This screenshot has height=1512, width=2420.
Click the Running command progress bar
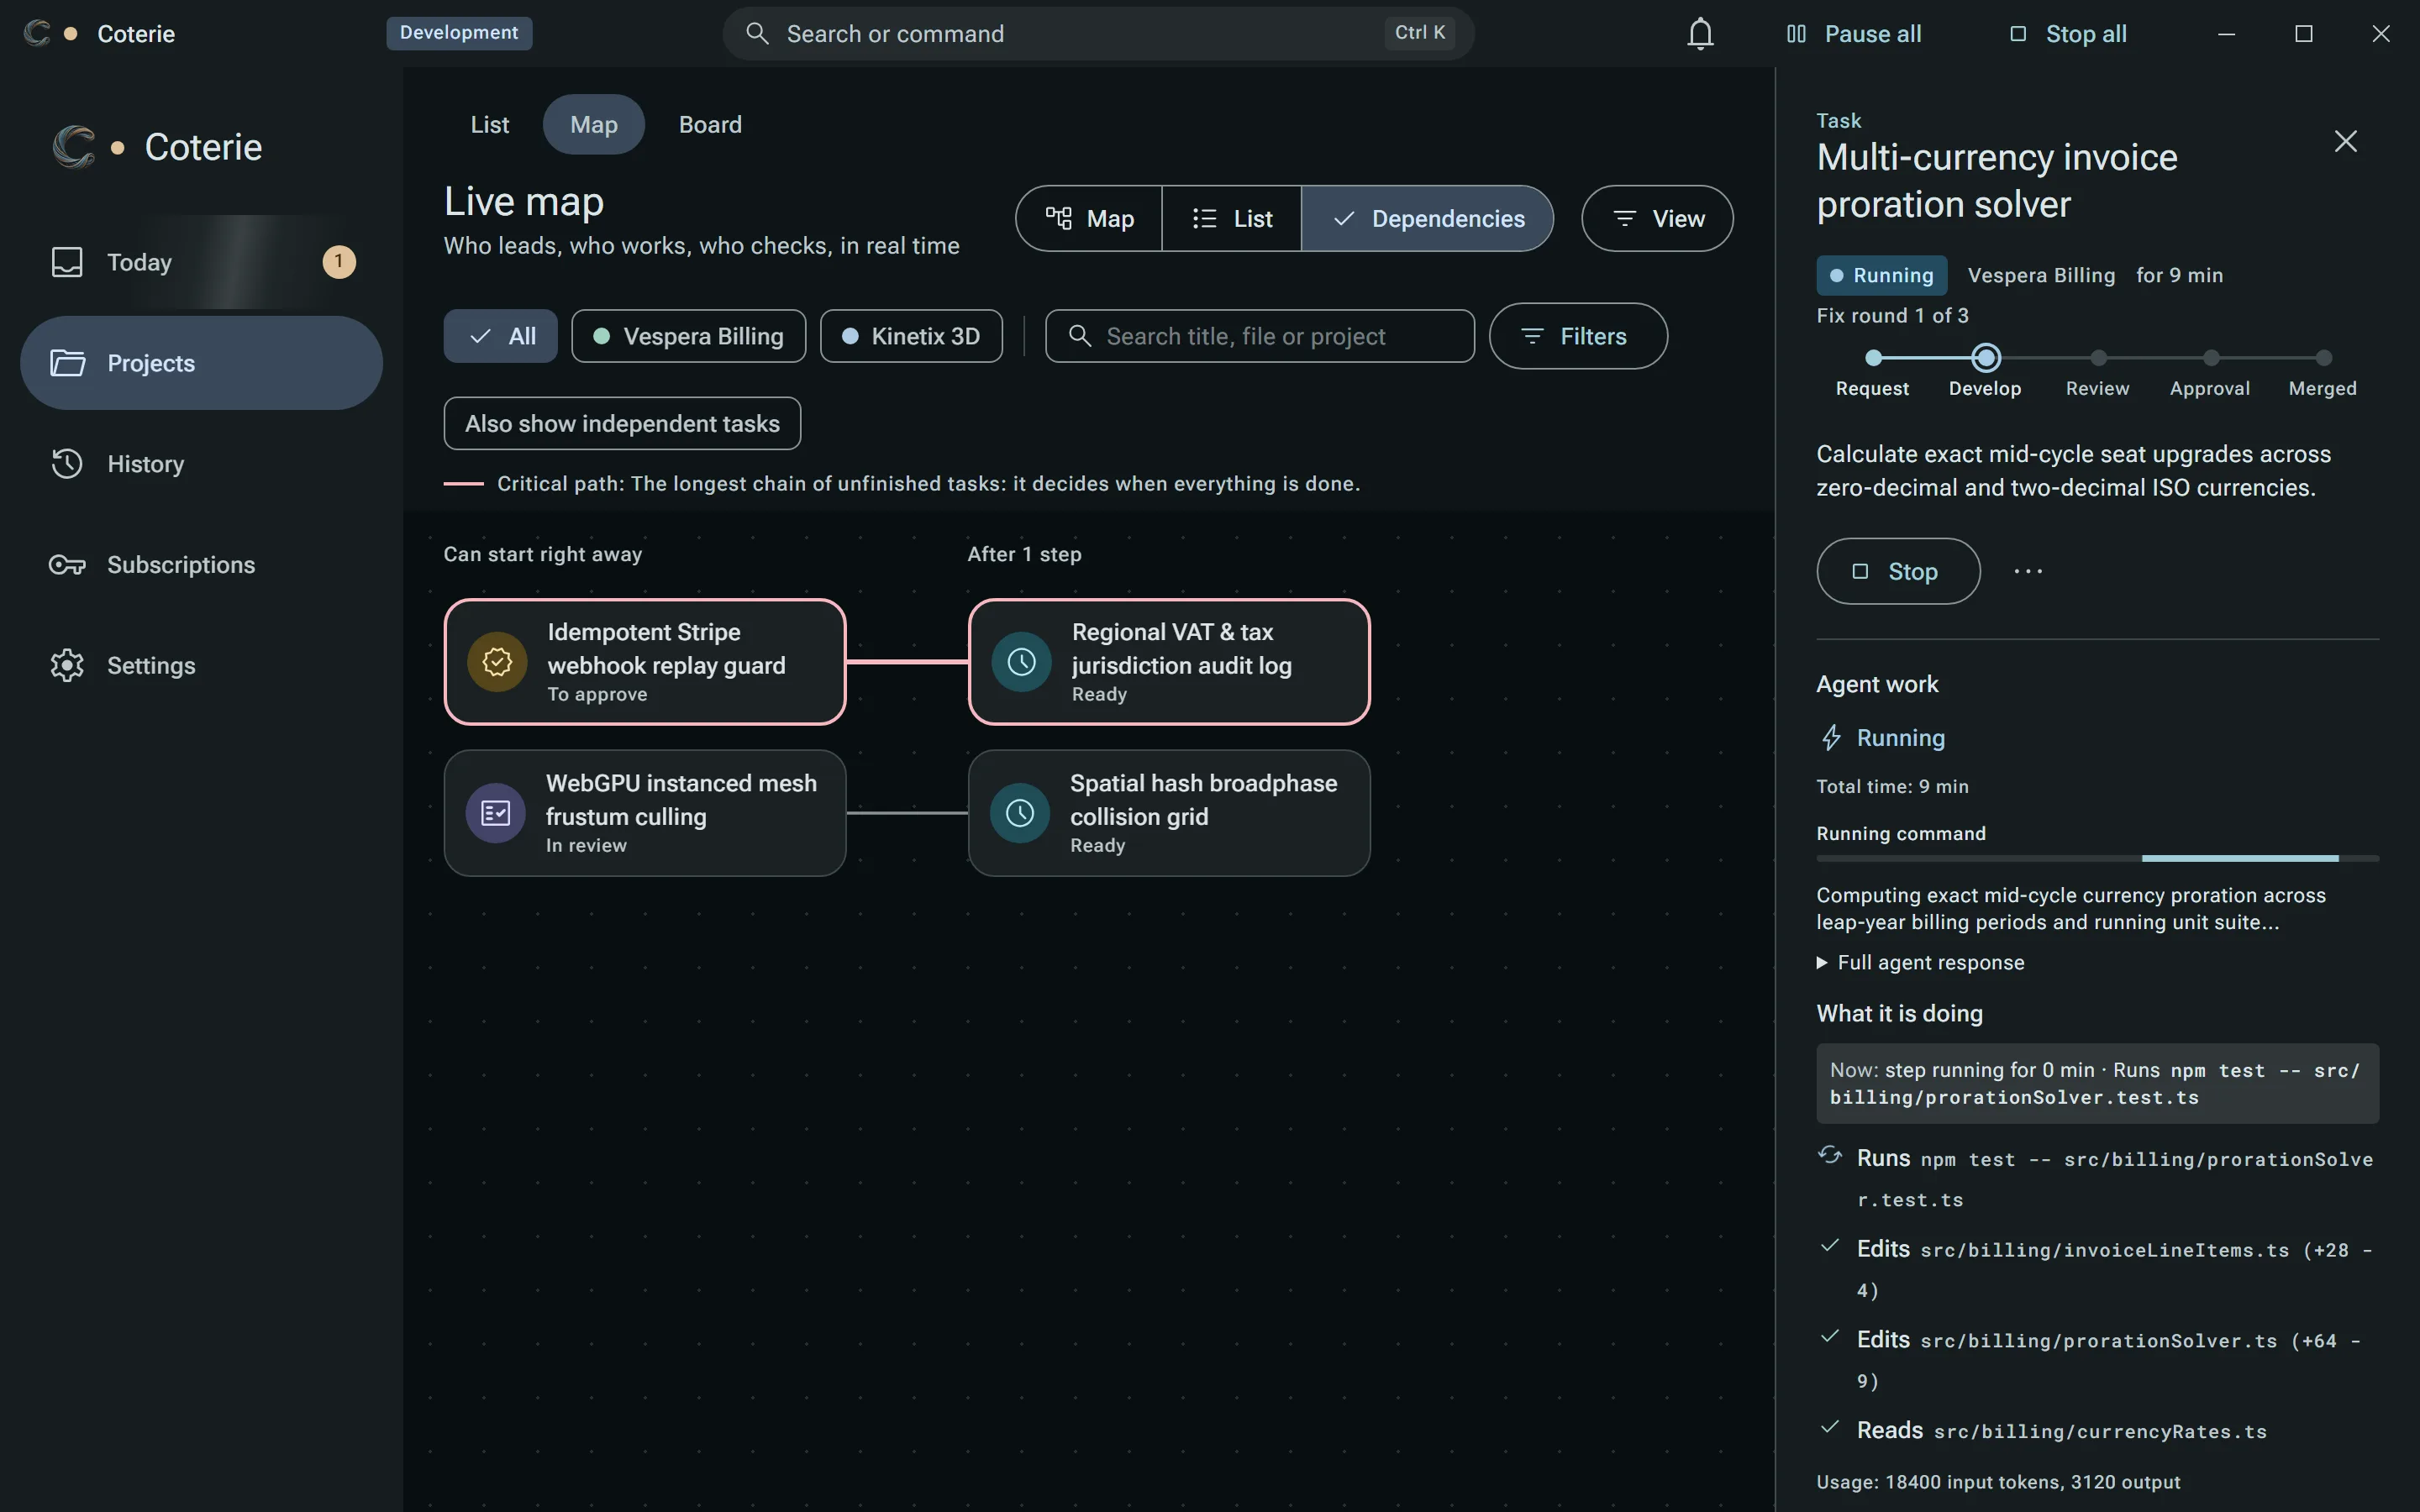point(2097,858)
